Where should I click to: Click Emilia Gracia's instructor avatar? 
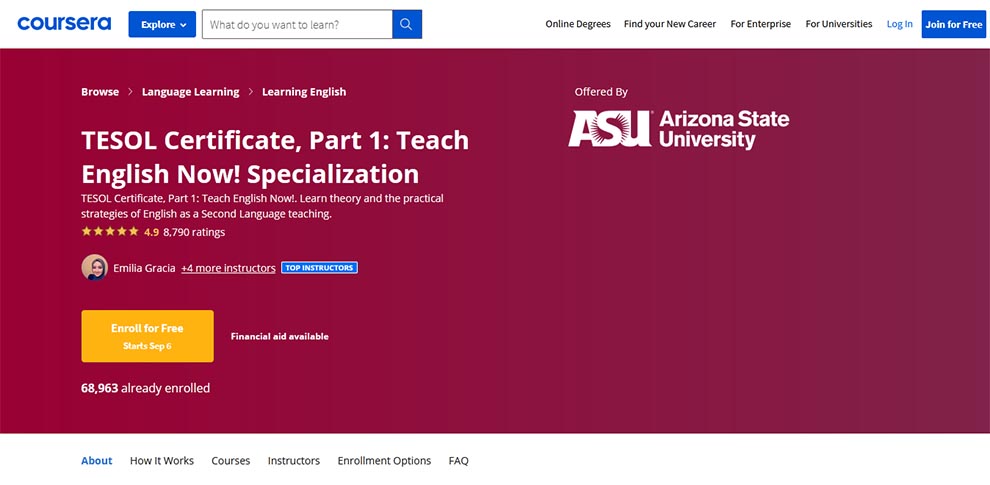point(95,267)
